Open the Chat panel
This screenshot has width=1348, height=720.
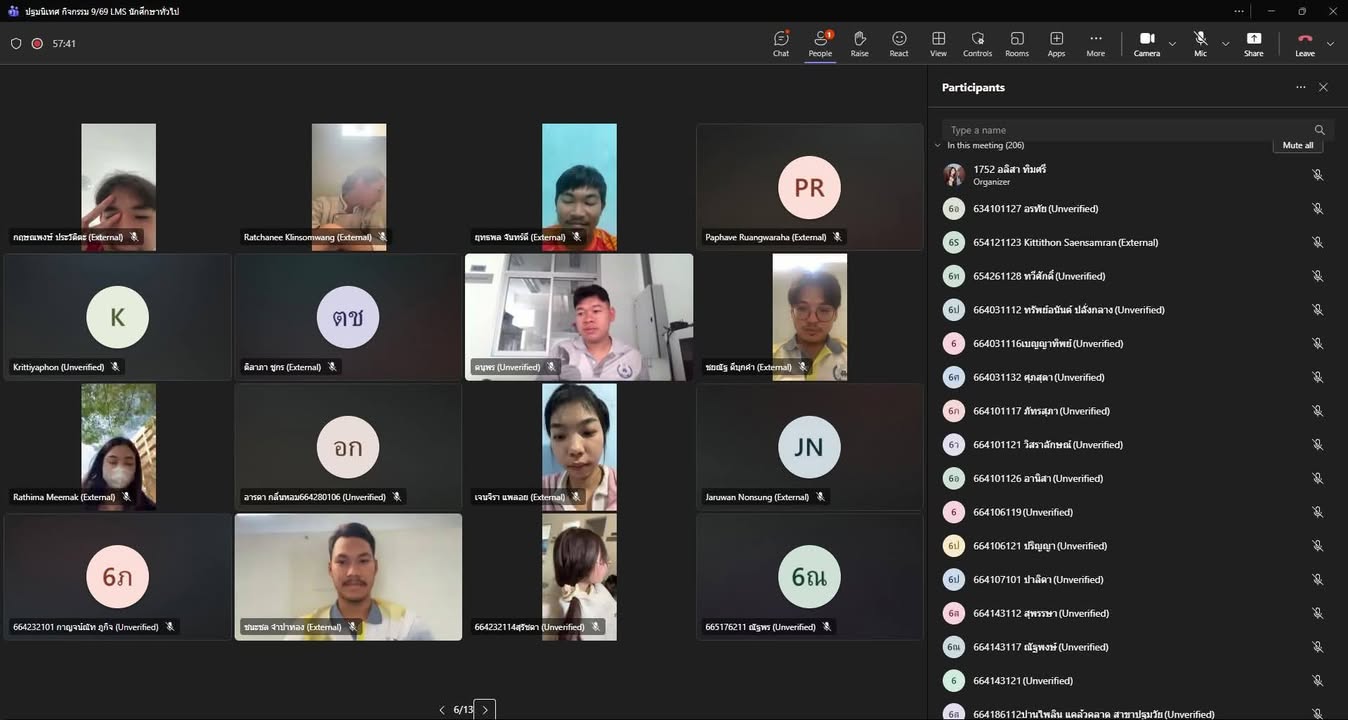(x=781, y=43)
